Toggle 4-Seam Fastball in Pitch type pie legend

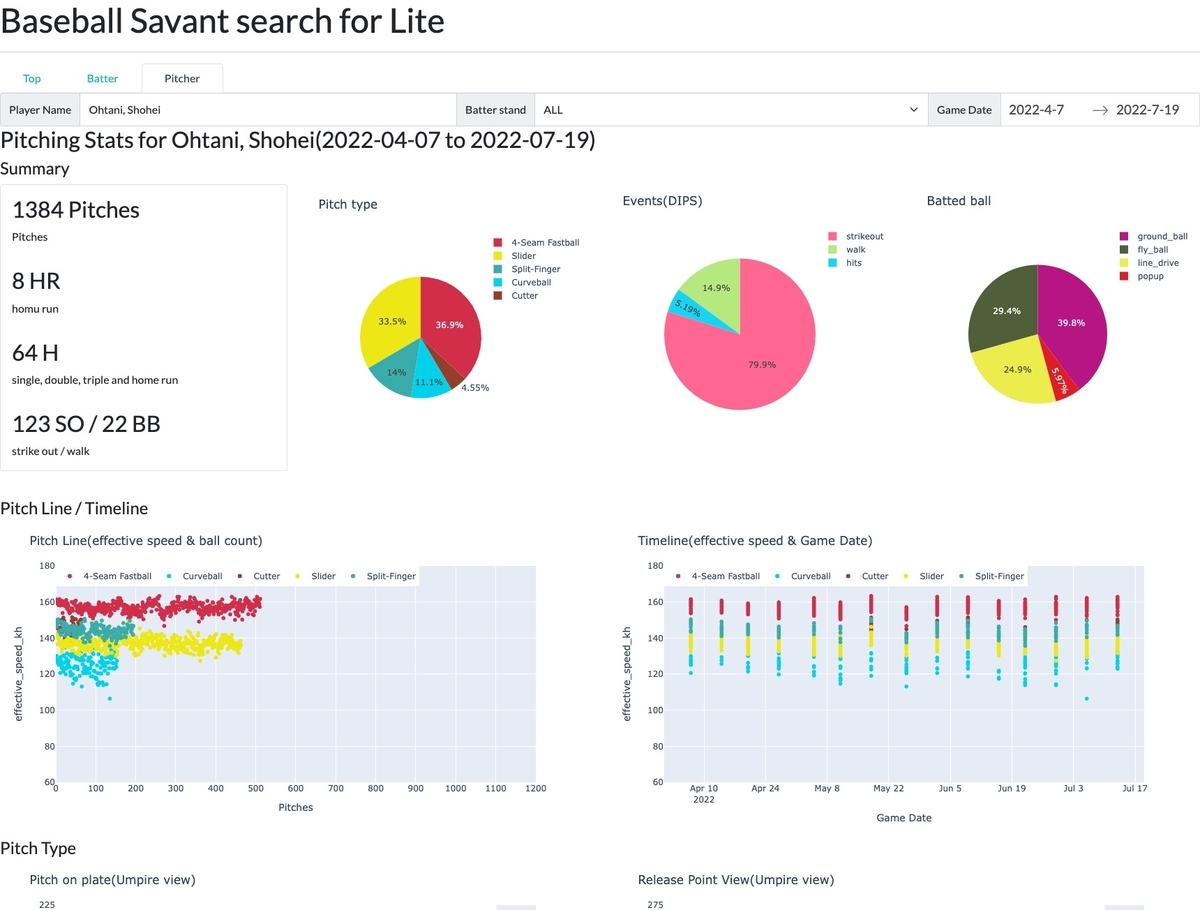[x=536, y=243]
